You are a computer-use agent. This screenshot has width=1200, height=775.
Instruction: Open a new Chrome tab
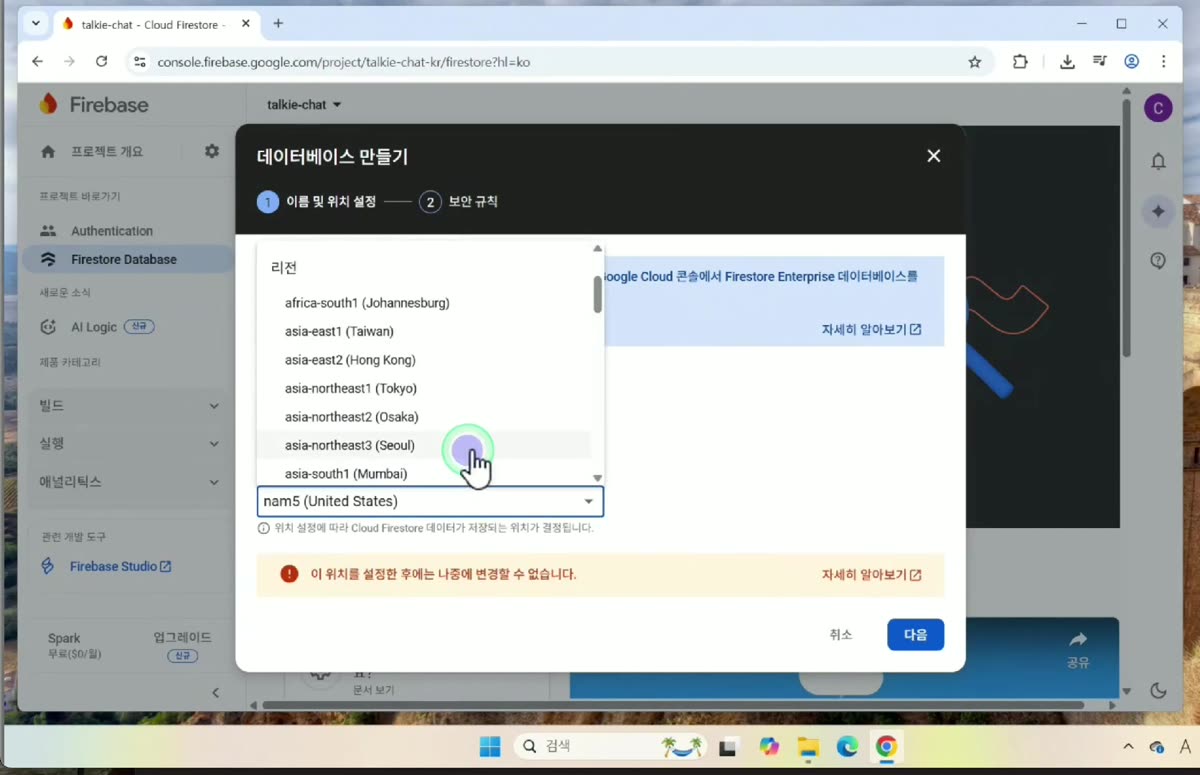[x=278, y=23]
